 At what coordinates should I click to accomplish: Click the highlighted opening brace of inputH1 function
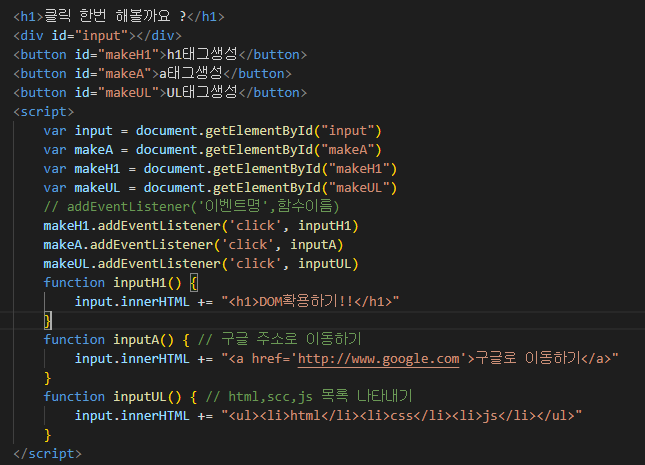[194, 283]
